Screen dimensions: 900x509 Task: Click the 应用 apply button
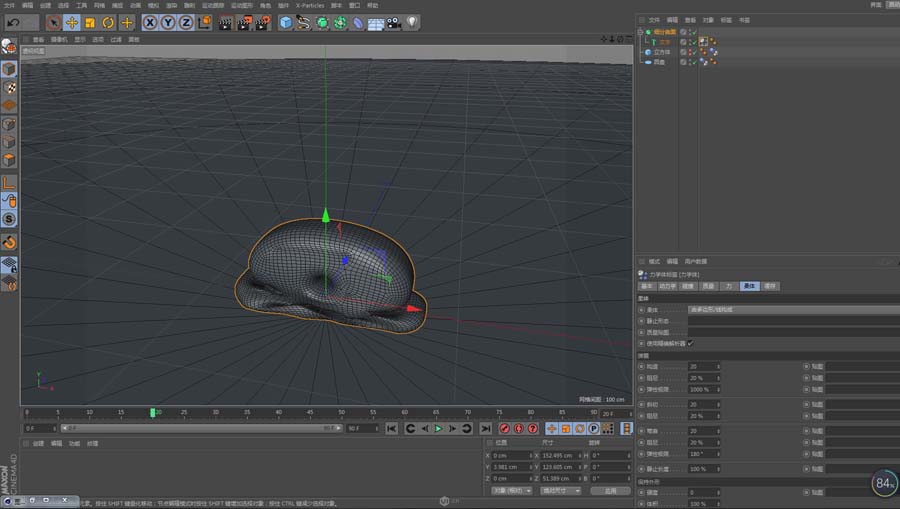pos(610,491)
